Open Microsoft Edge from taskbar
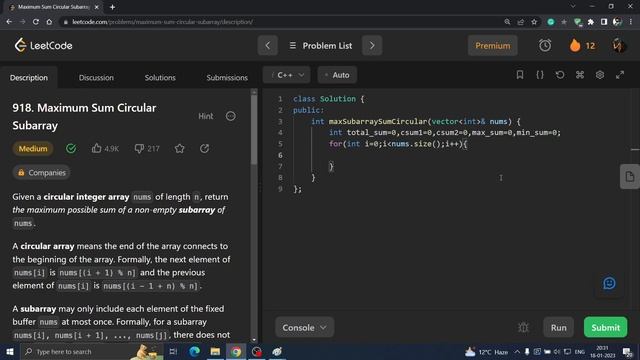The image size is (640, 360). click(x=194, y=351)
